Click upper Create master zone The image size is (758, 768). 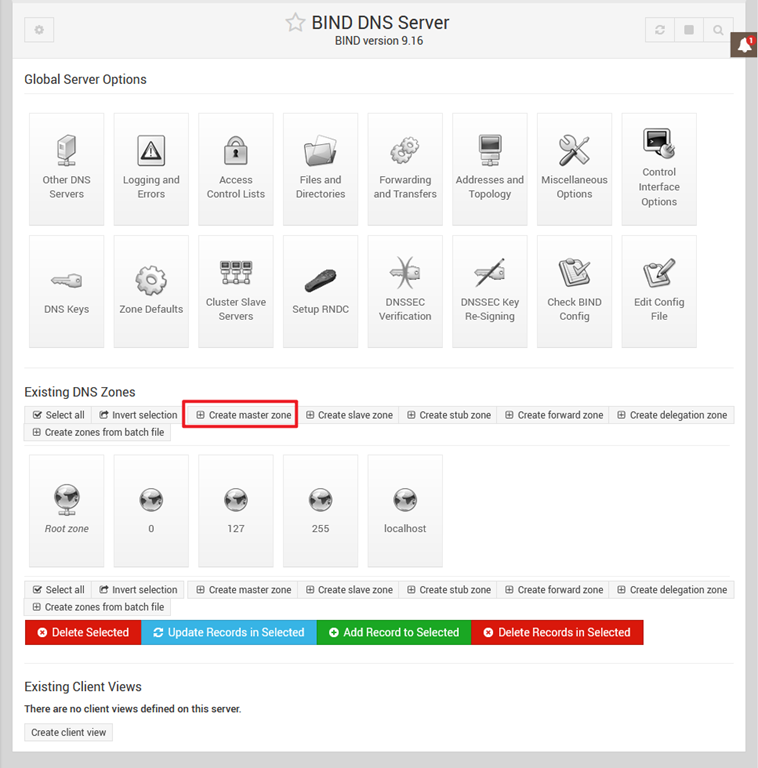243,415
